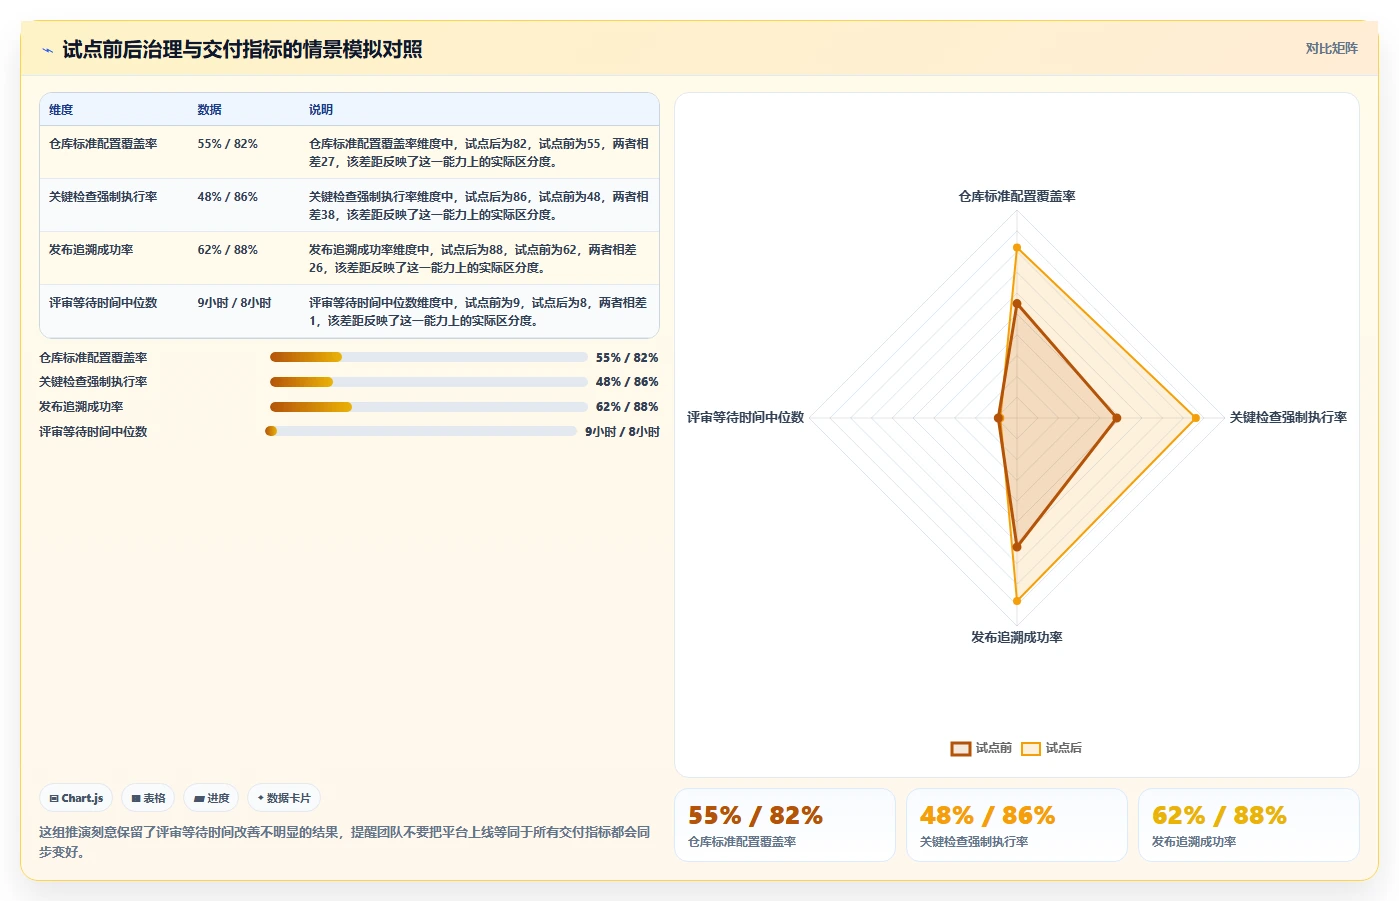Click the 关键检查强制执行率 progress bar
Viewport: 1399px width, 901px height.
(x=428, y=382)
